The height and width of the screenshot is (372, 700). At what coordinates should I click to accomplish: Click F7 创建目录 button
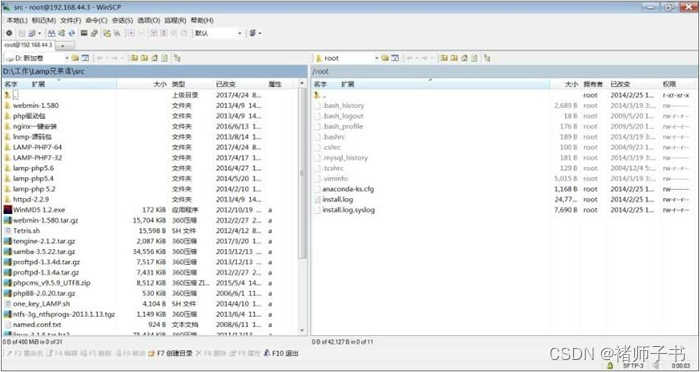171,353
